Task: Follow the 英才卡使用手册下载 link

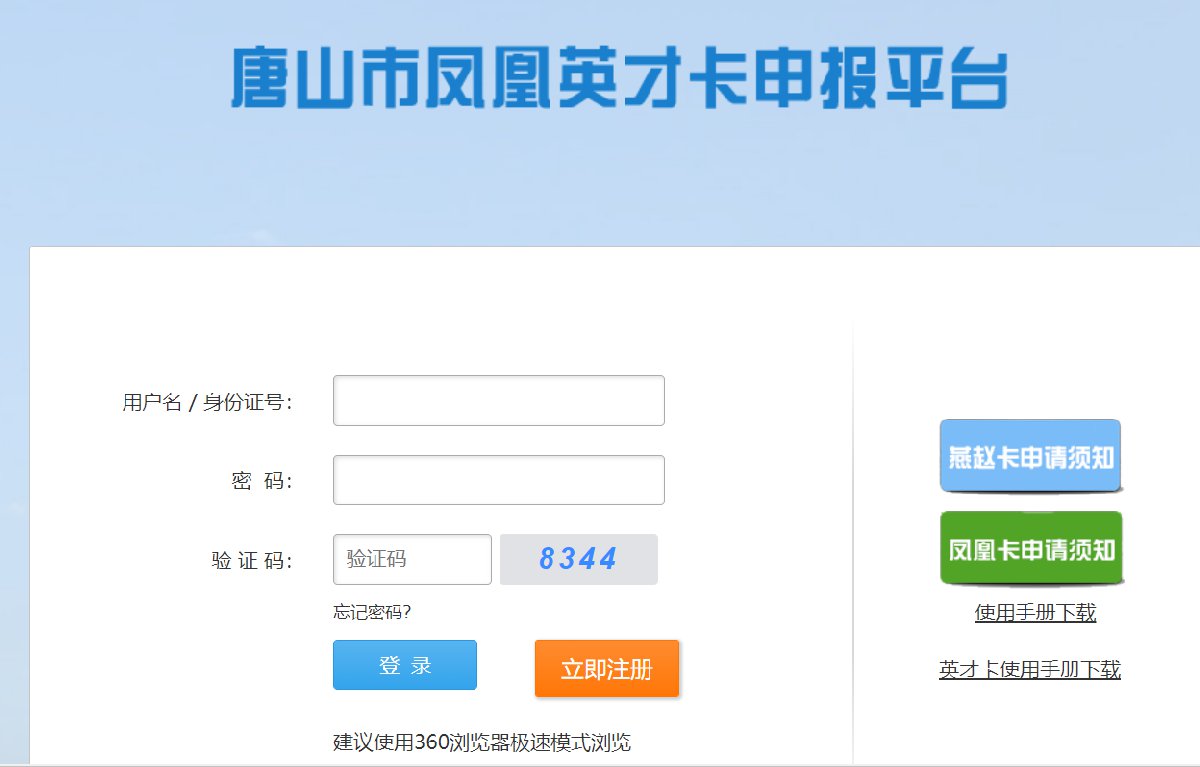Action: [x=1030, y=669]
